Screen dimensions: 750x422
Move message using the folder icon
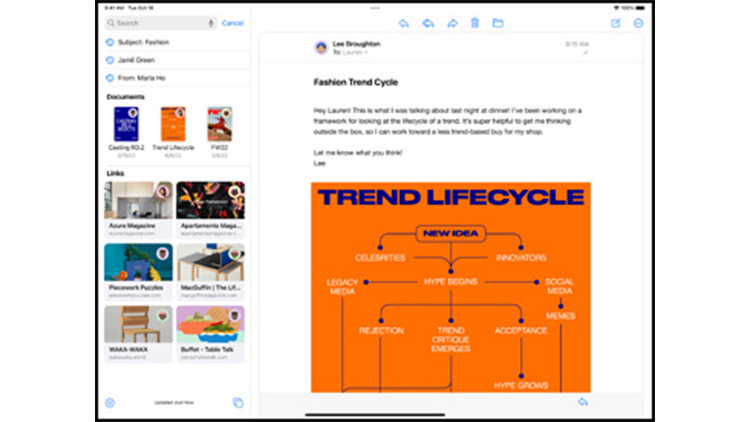tap(498, 23)
